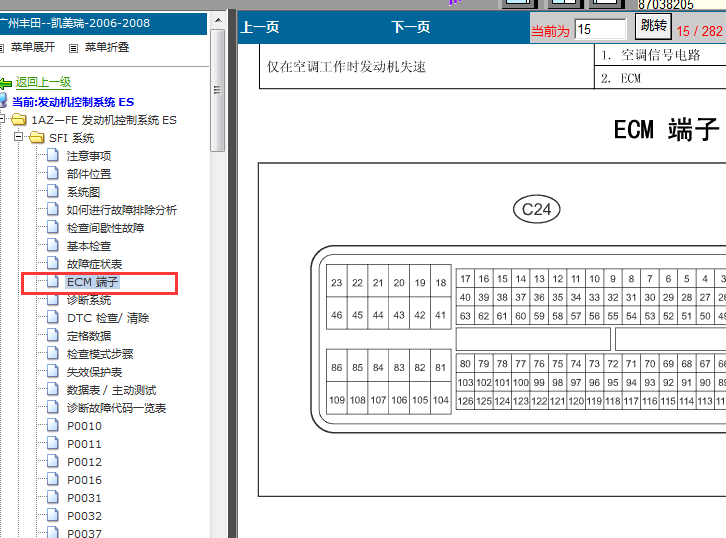The image size is (726, 538).
Task: Open 数据表 / 主动测试 tree item
Action: click(112, 390)
